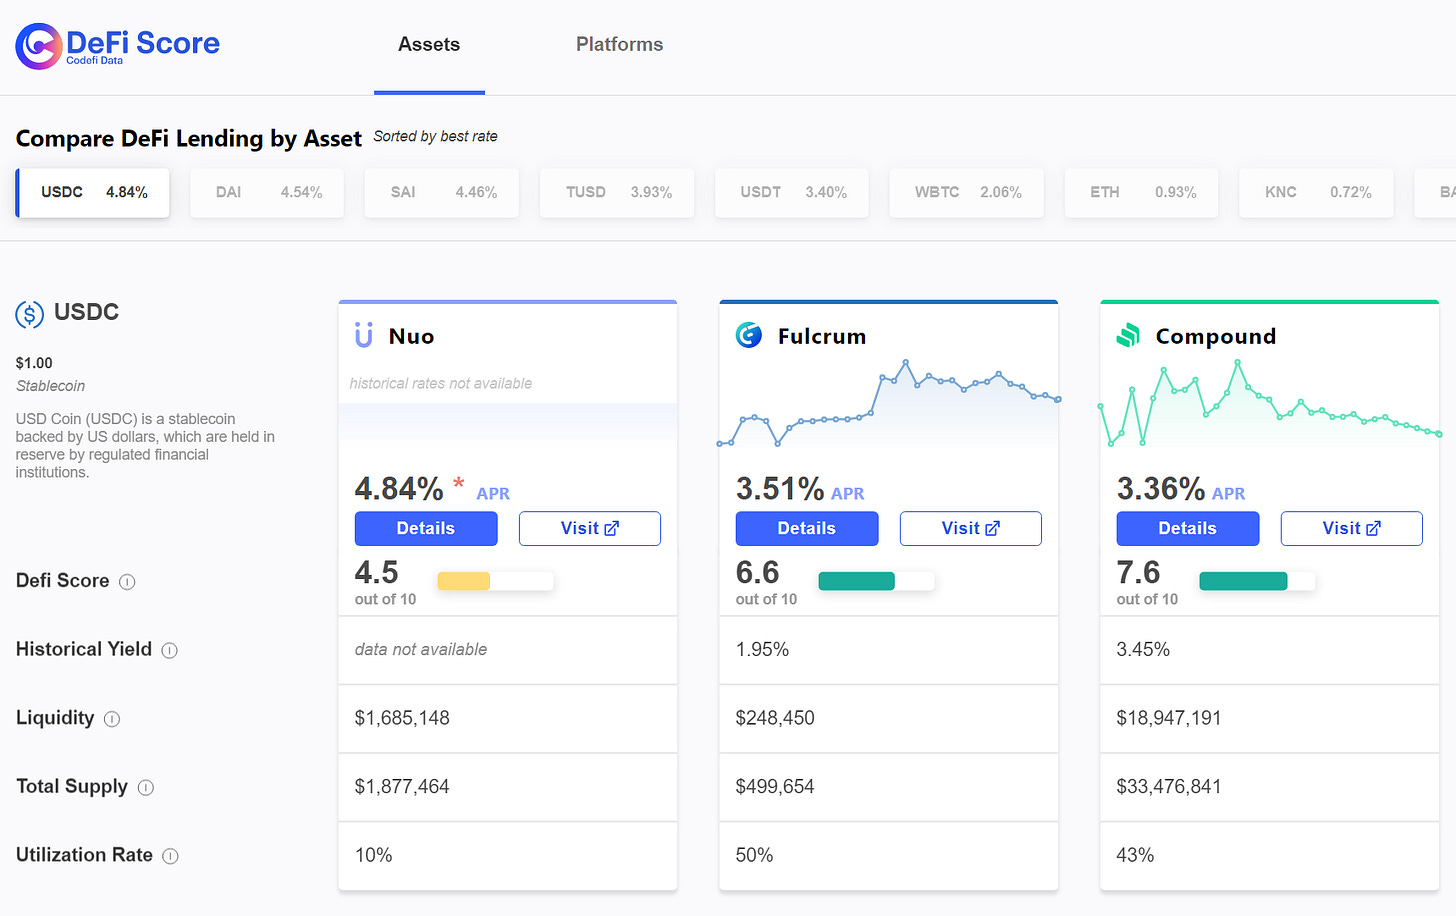
Task: Switch to the Platforms tab
Action: (x=619, y=44)
